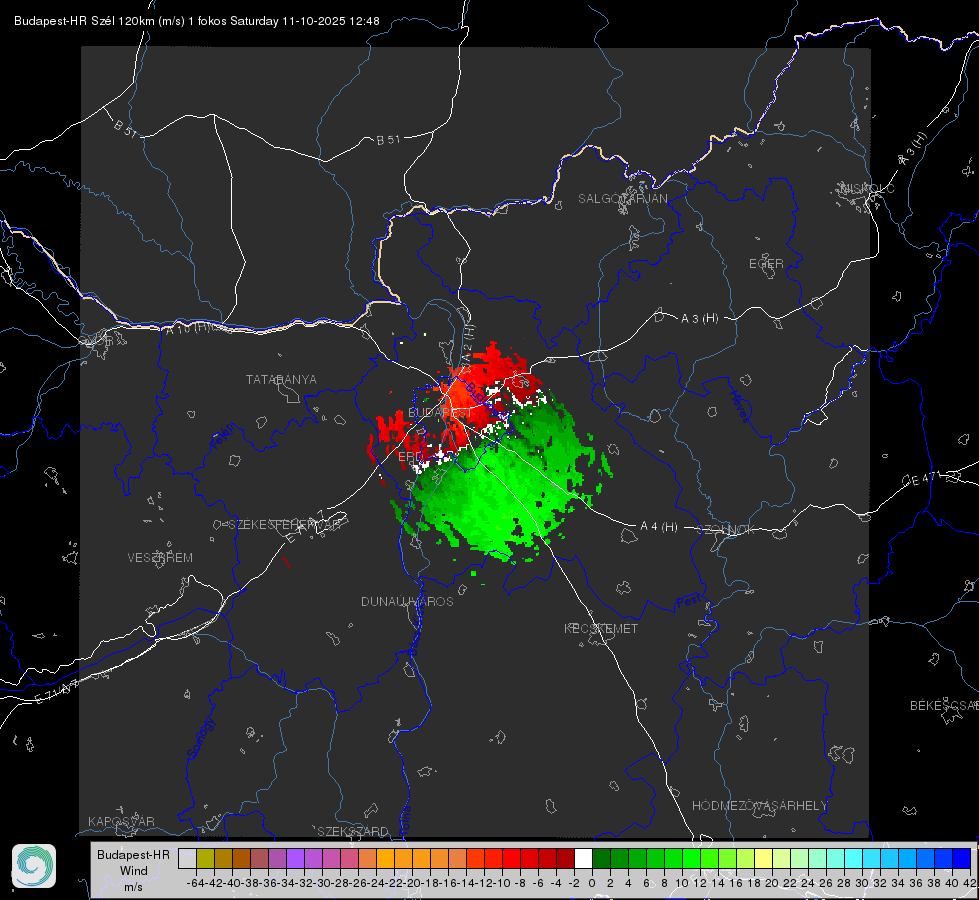Image resolution: width=979 pixels, height=900 pixels.
Task: Click the legend value 20
Action: [x=772, y=883]
